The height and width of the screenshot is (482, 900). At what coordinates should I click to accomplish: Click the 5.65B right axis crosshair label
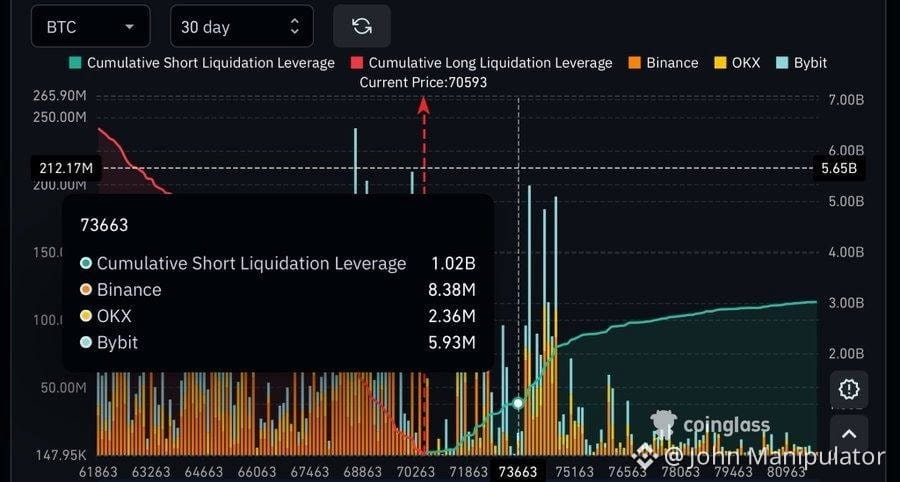pyautogui.click(x=839, y=169)
